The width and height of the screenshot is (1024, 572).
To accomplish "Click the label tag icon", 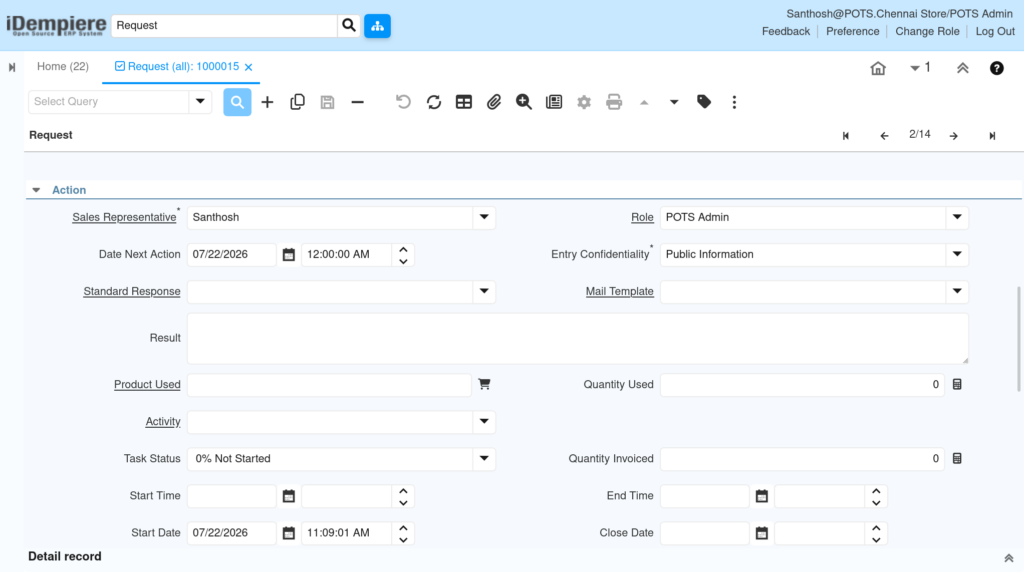I will pyautogui.click(x=704, y=102).
